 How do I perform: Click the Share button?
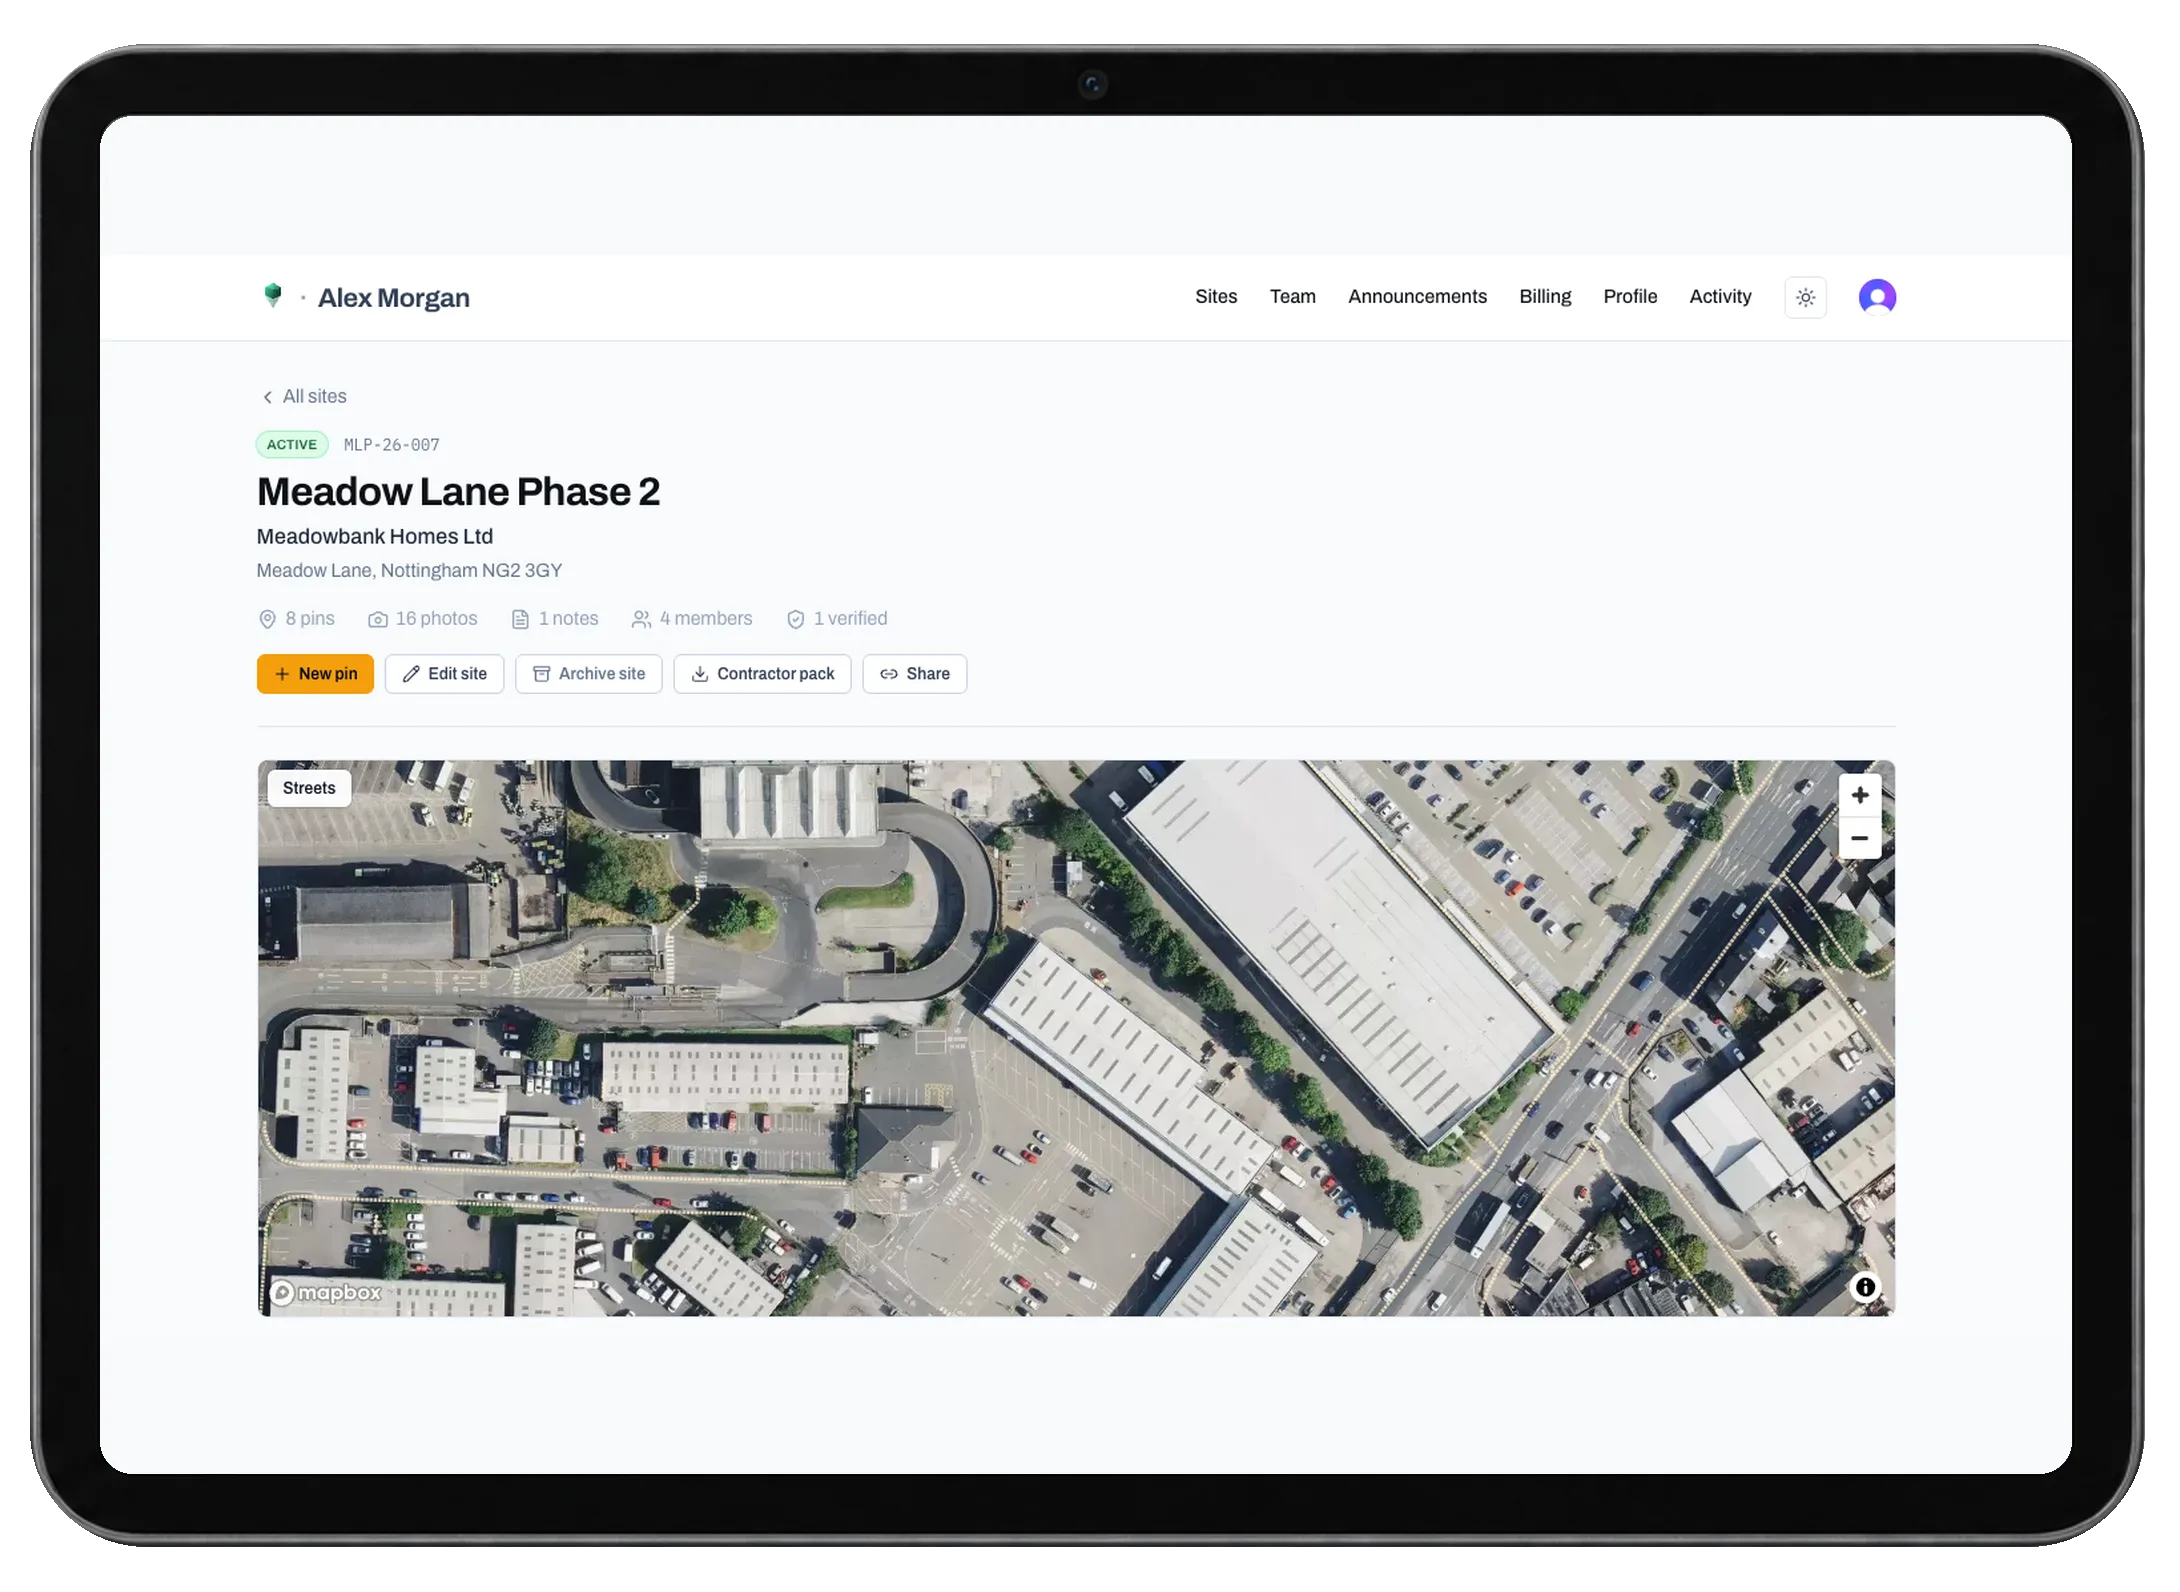[915, 674]
